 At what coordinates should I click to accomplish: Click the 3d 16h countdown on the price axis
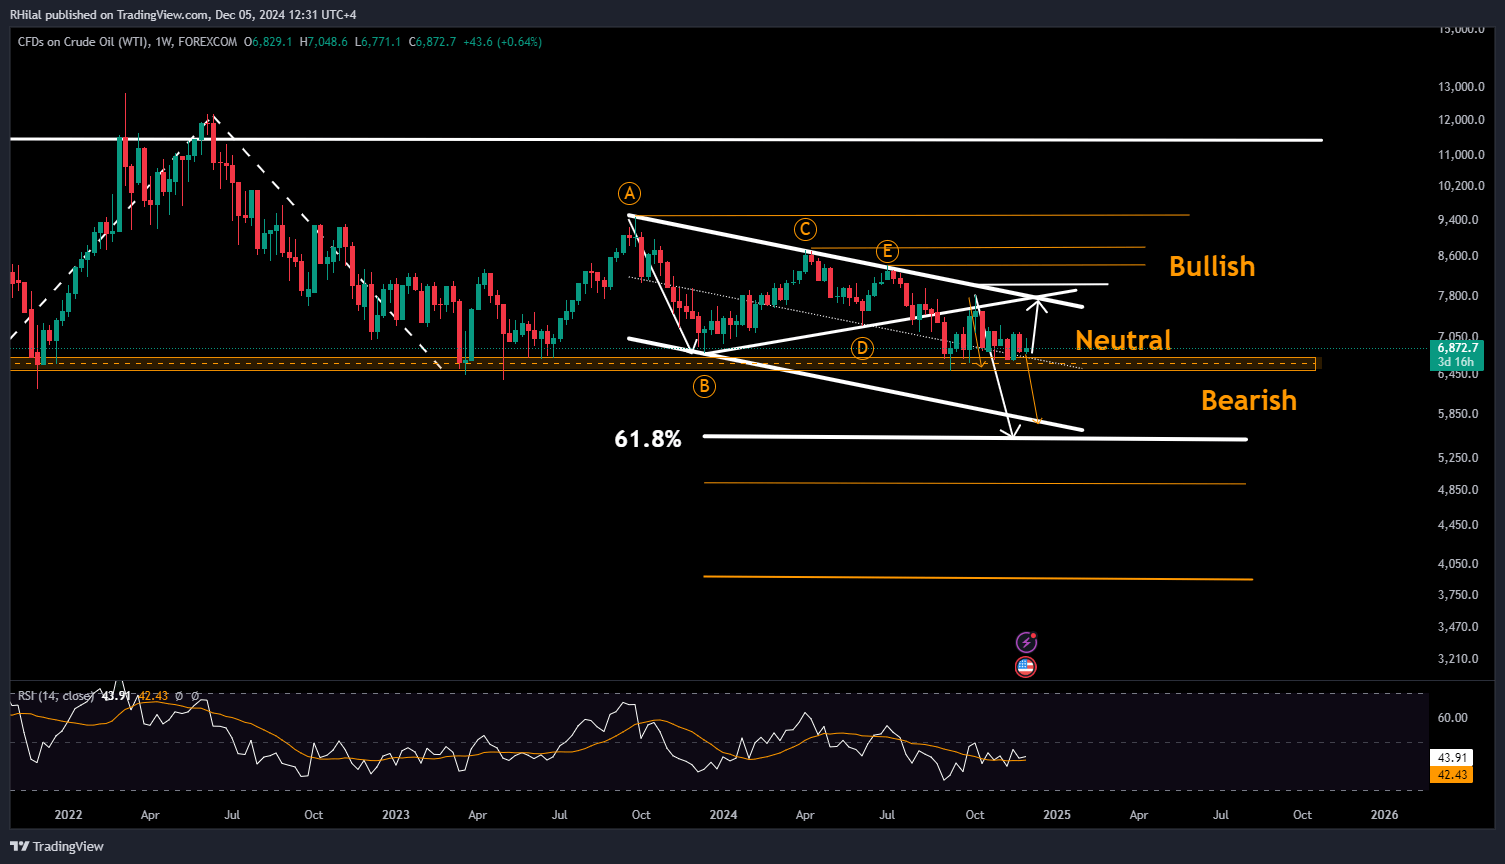[1456, 362]
